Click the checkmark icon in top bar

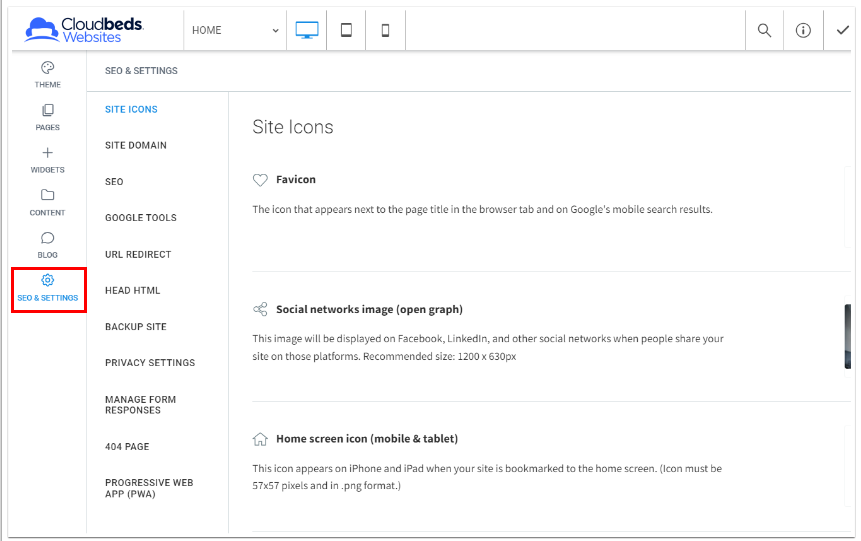[842, 30]
